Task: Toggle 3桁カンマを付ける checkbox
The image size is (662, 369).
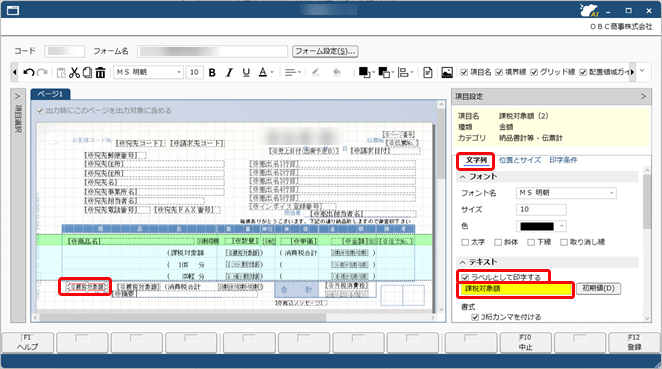Action: (475, 317)
